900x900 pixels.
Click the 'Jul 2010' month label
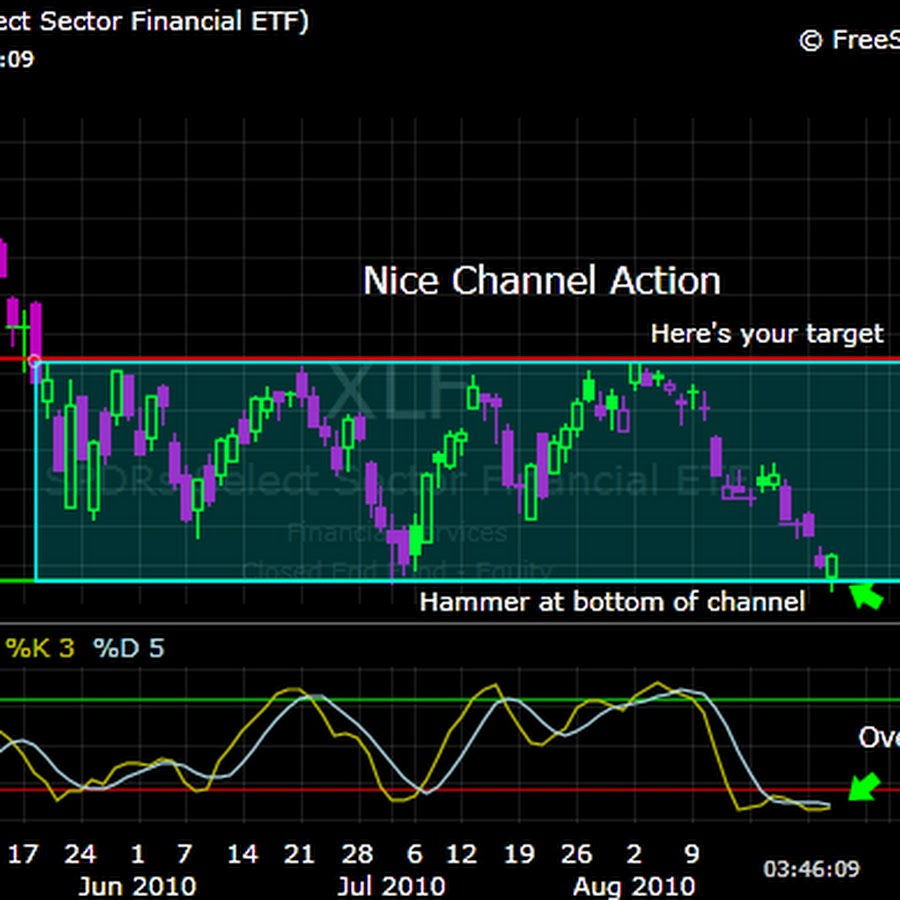coord(391,886)
